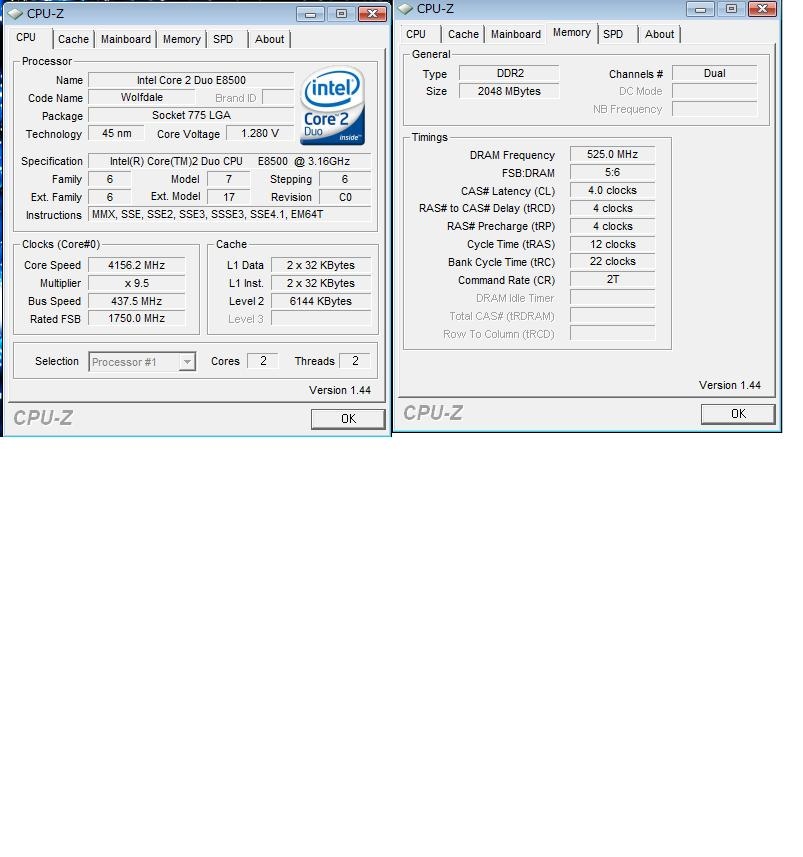This screenshot has height=857, width=803.
Task: Select the CPU tab in left CPU-Z window
Action: click(26, 37)
